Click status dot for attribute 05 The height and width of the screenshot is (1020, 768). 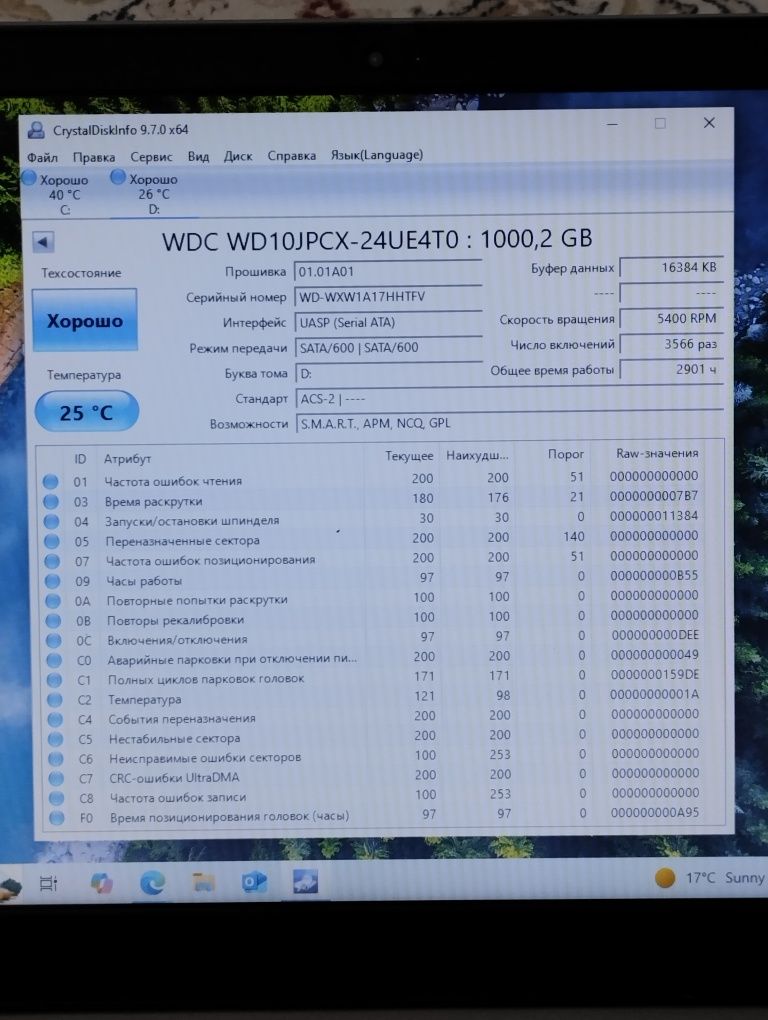tap(52, 541)
